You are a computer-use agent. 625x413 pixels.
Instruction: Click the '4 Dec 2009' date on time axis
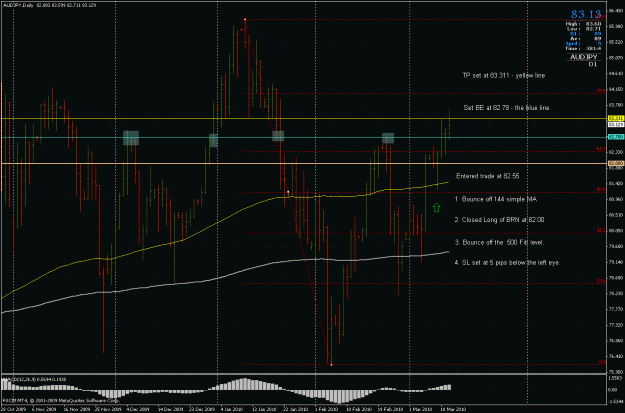coord(138,409)
